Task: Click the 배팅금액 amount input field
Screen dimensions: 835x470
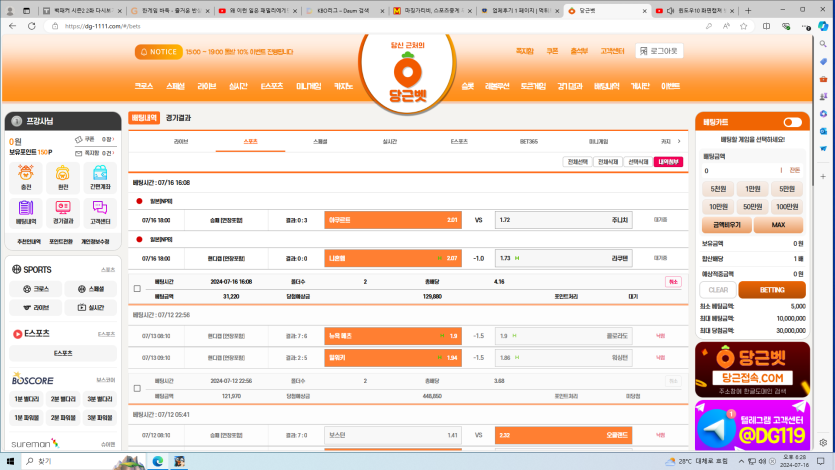Action: pyautogui.click(x=740, y=171)
